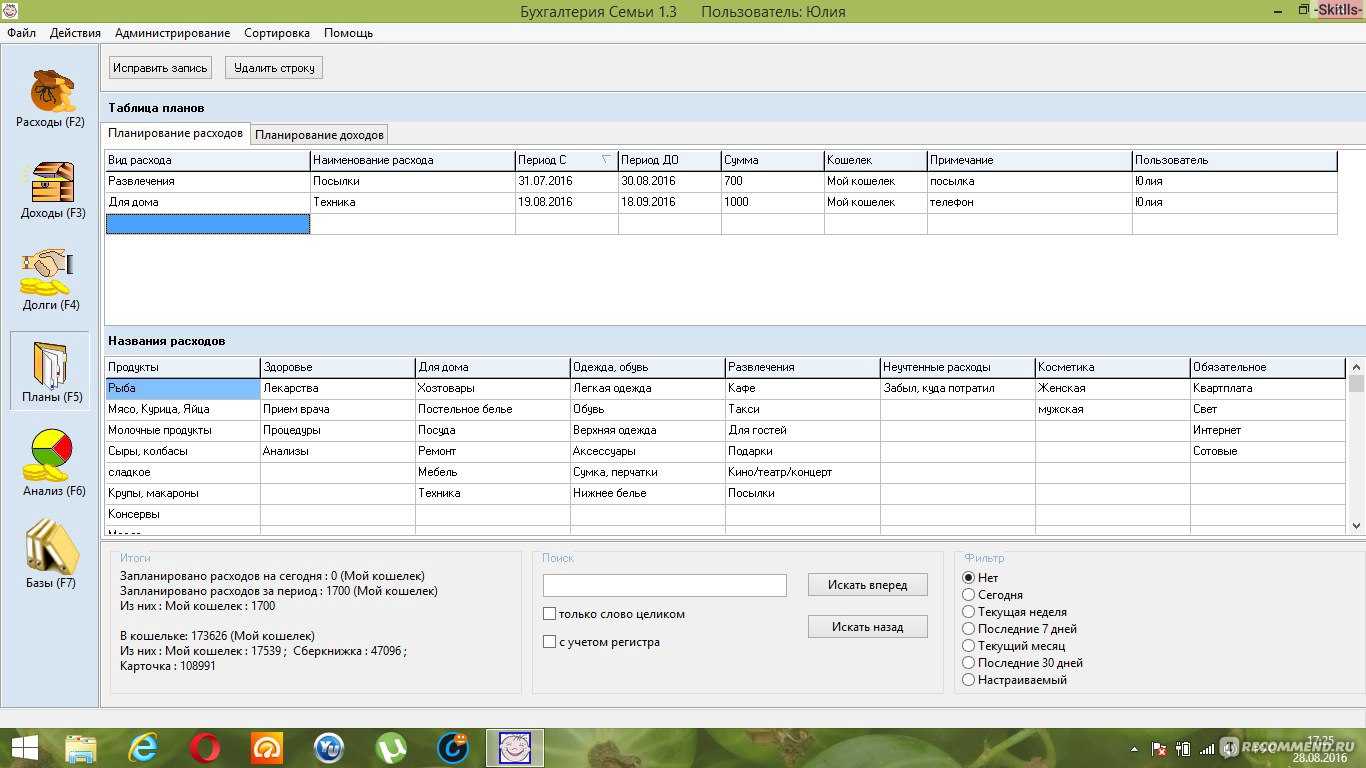Screen dimensions: 1366x768
Task: Select Интернет cell
Action: pyautogui.click(x=1268, y=430)
